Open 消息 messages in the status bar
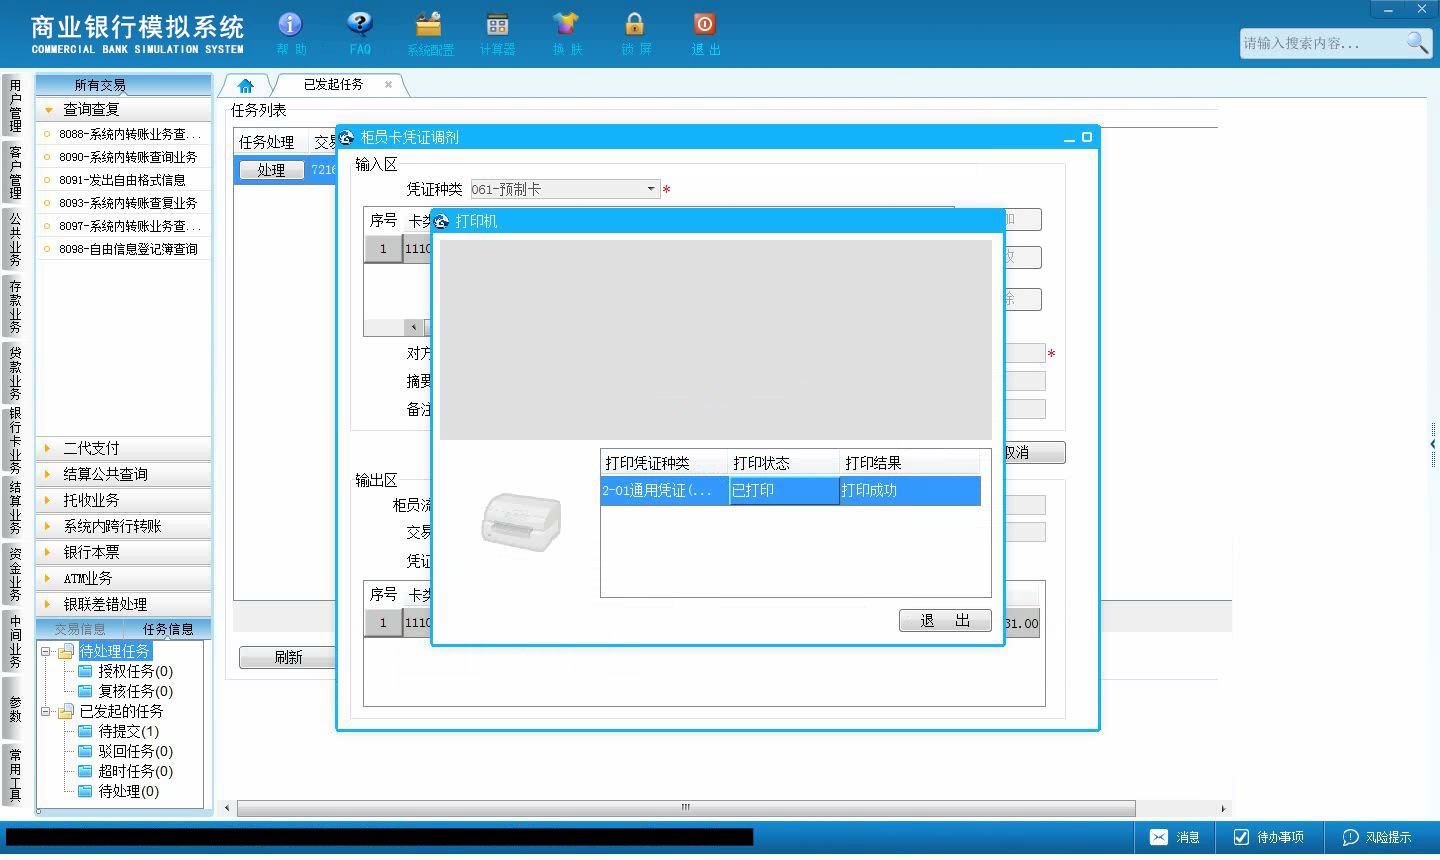The height and width of the screenshot is (860, 1440). tap(1174, 837)
